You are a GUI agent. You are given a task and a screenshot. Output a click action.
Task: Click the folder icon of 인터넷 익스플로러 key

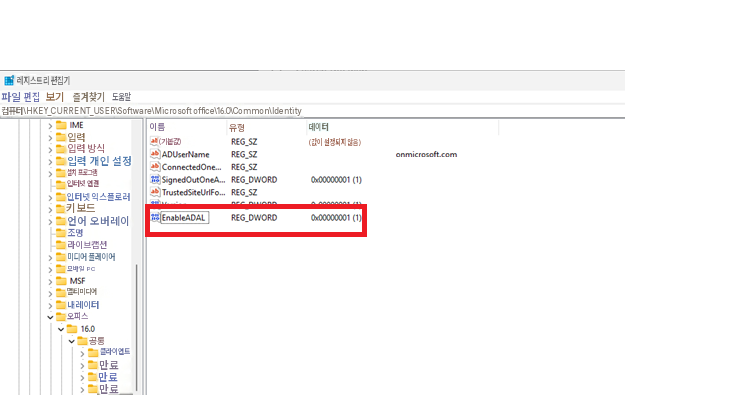[61, 197]
